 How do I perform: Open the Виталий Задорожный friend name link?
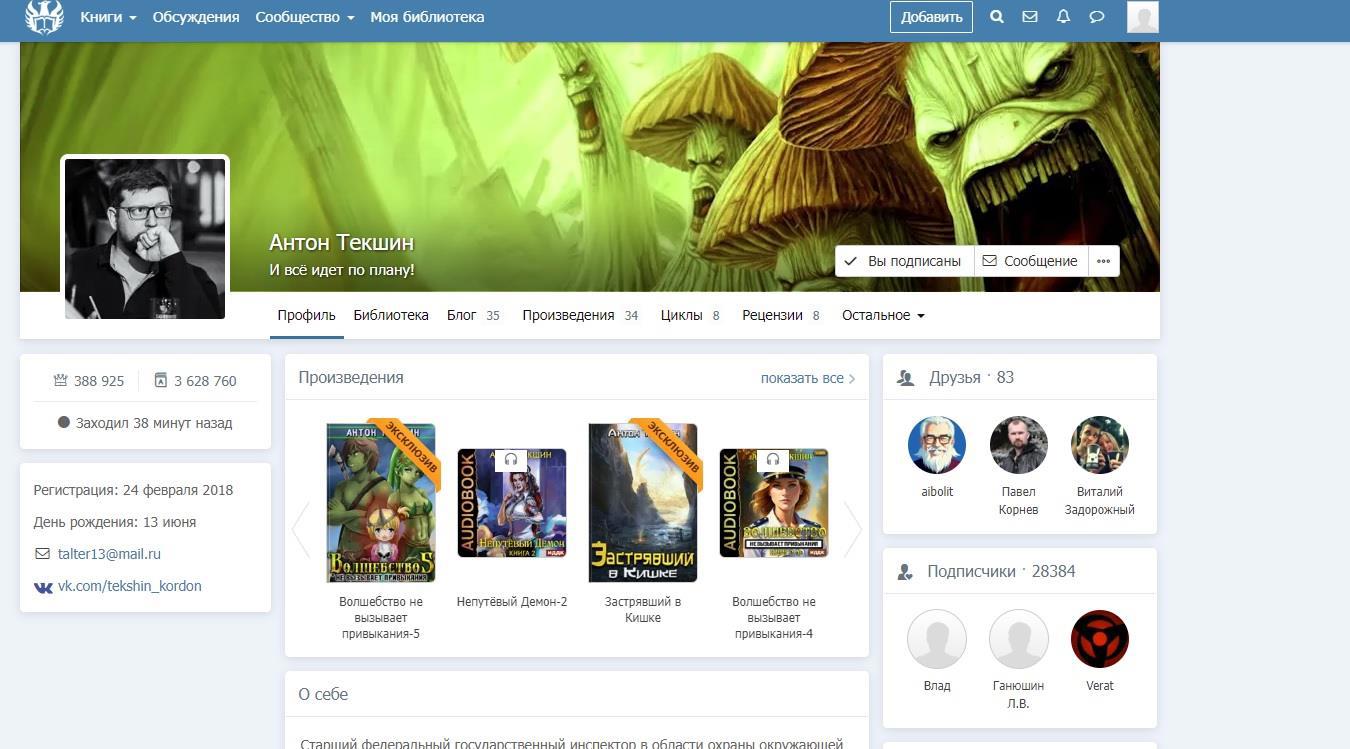[1100, 501]
